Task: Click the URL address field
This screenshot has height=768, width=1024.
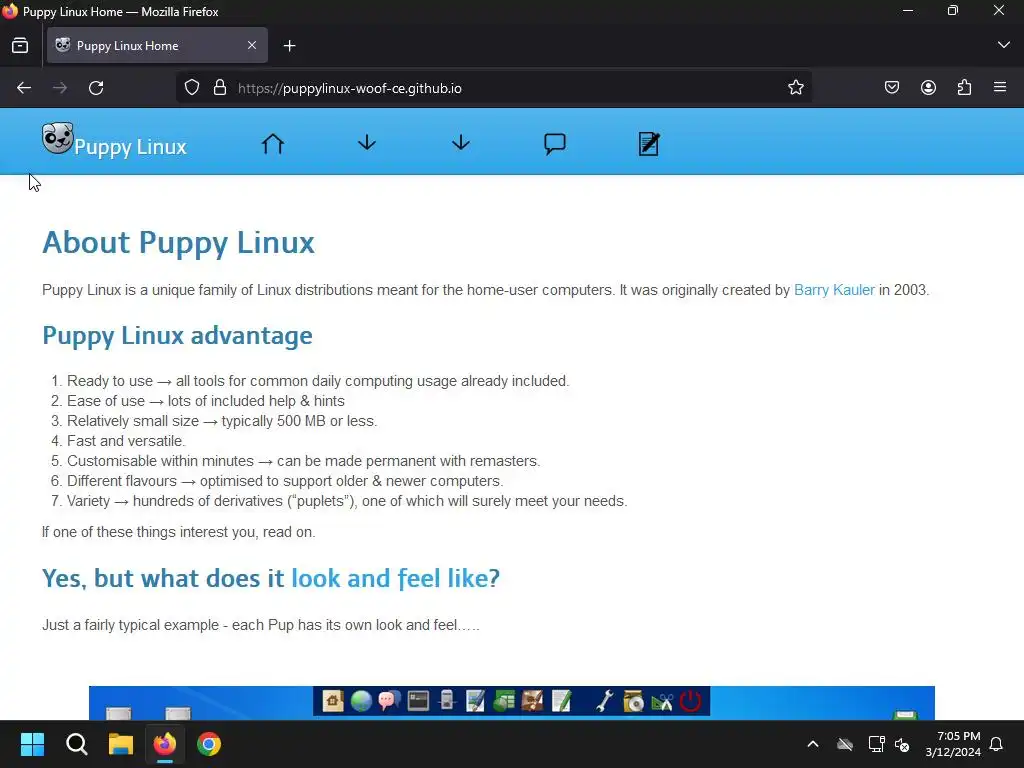Action: pos(496,88)
